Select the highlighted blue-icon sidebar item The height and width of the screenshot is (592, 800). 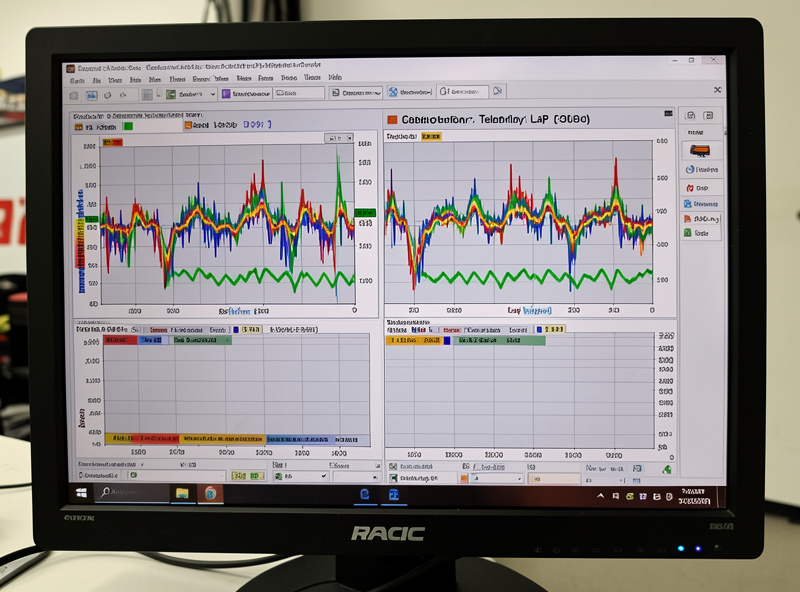(701, 204)
